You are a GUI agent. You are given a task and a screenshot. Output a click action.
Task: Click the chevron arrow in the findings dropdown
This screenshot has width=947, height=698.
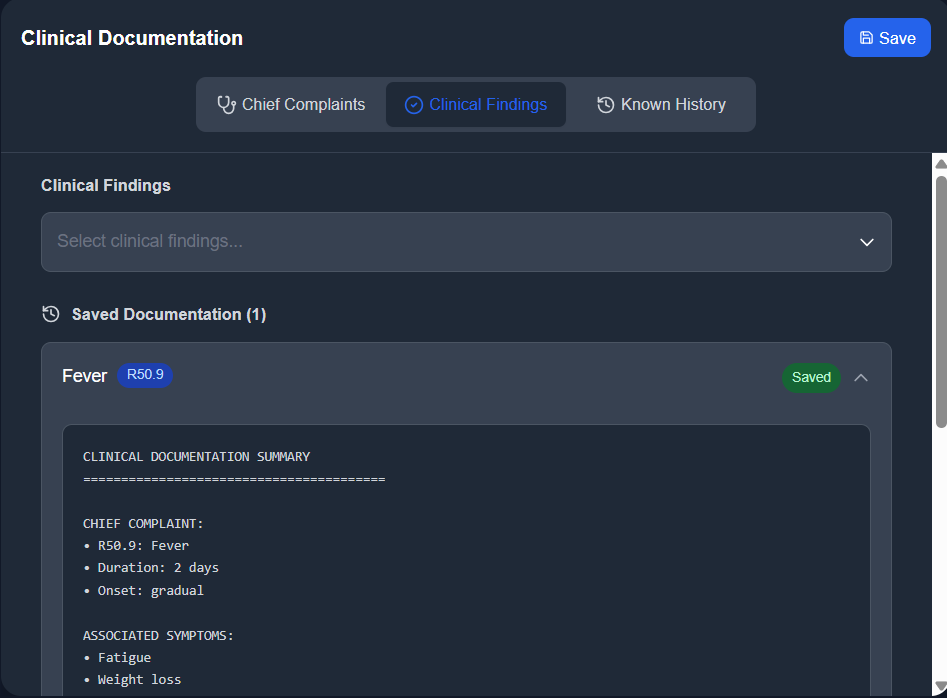(867, 242)
